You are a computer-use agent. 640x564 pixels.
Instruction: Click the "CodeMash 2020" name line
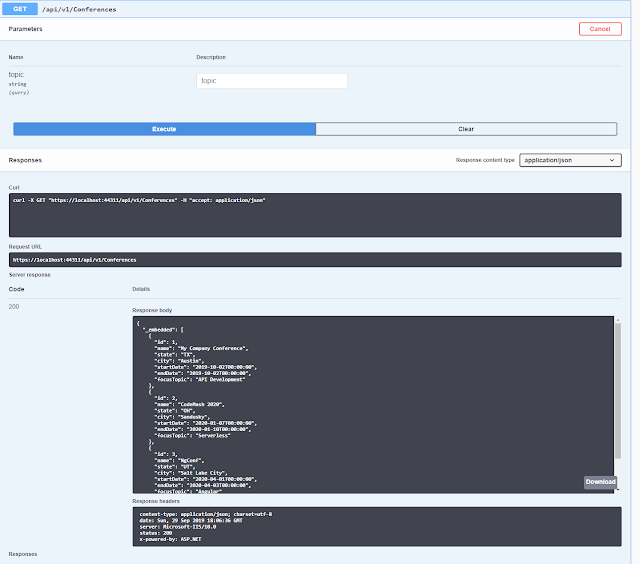click(x=189, y=404)
